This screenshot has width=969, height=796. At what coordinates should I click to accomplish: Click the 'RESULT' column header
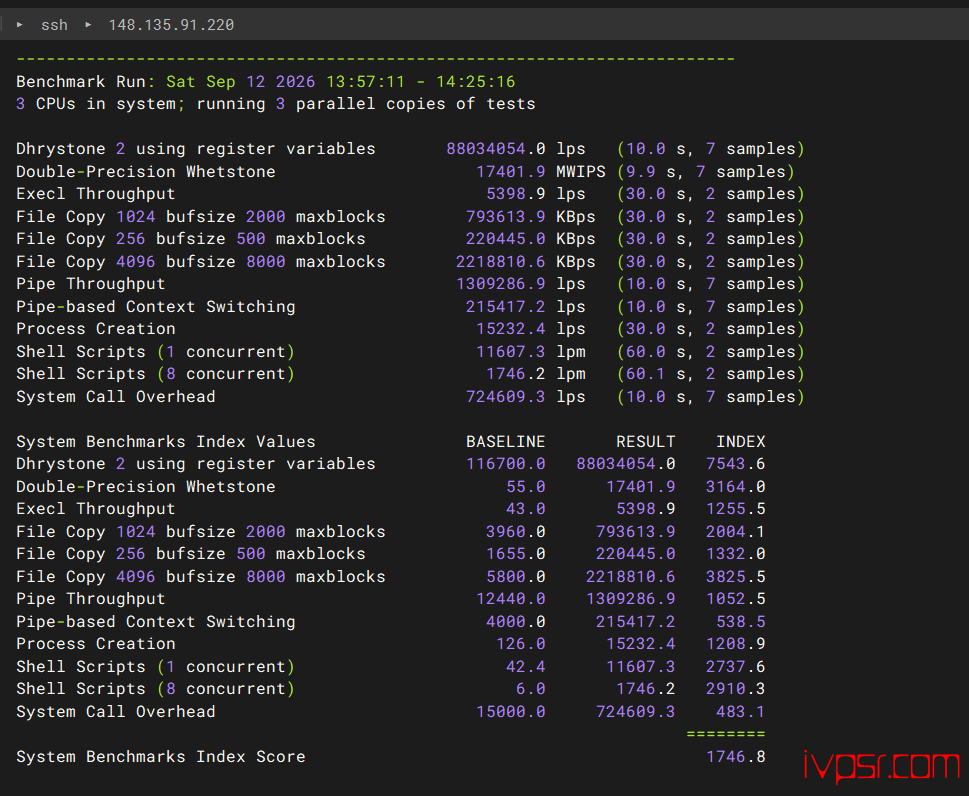tap(645, 442)
